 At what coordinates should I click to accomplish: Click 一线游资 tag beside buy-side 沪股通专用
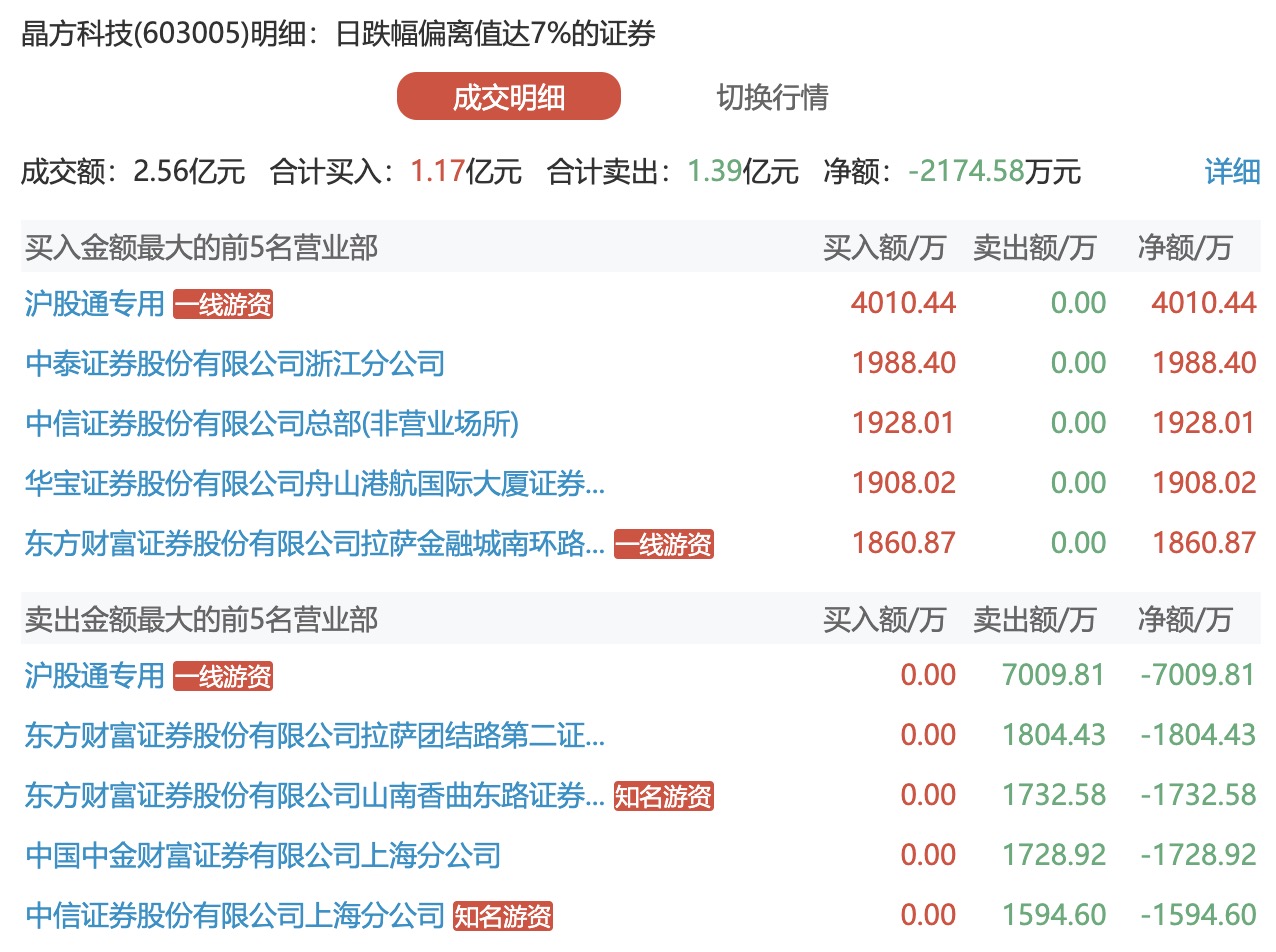tap(223, 304)
